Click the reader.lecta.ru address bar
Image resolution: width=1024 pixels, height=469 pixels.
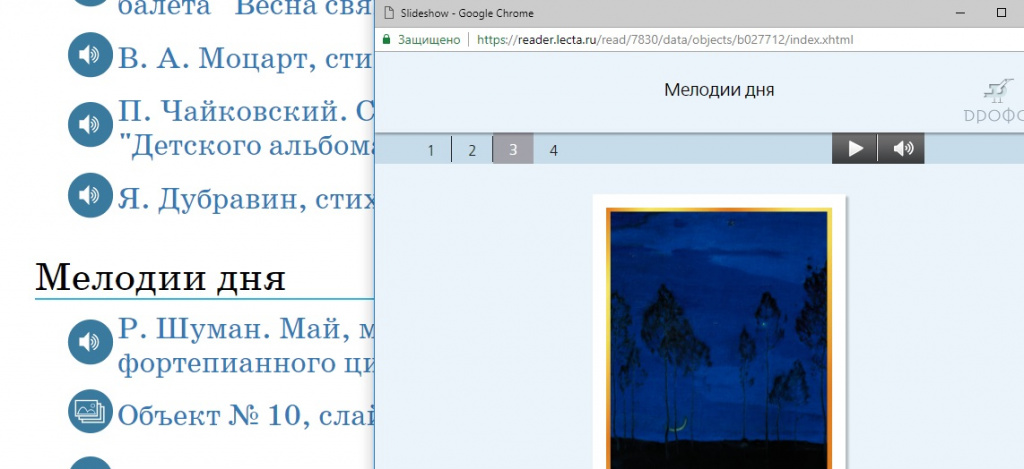665,40
